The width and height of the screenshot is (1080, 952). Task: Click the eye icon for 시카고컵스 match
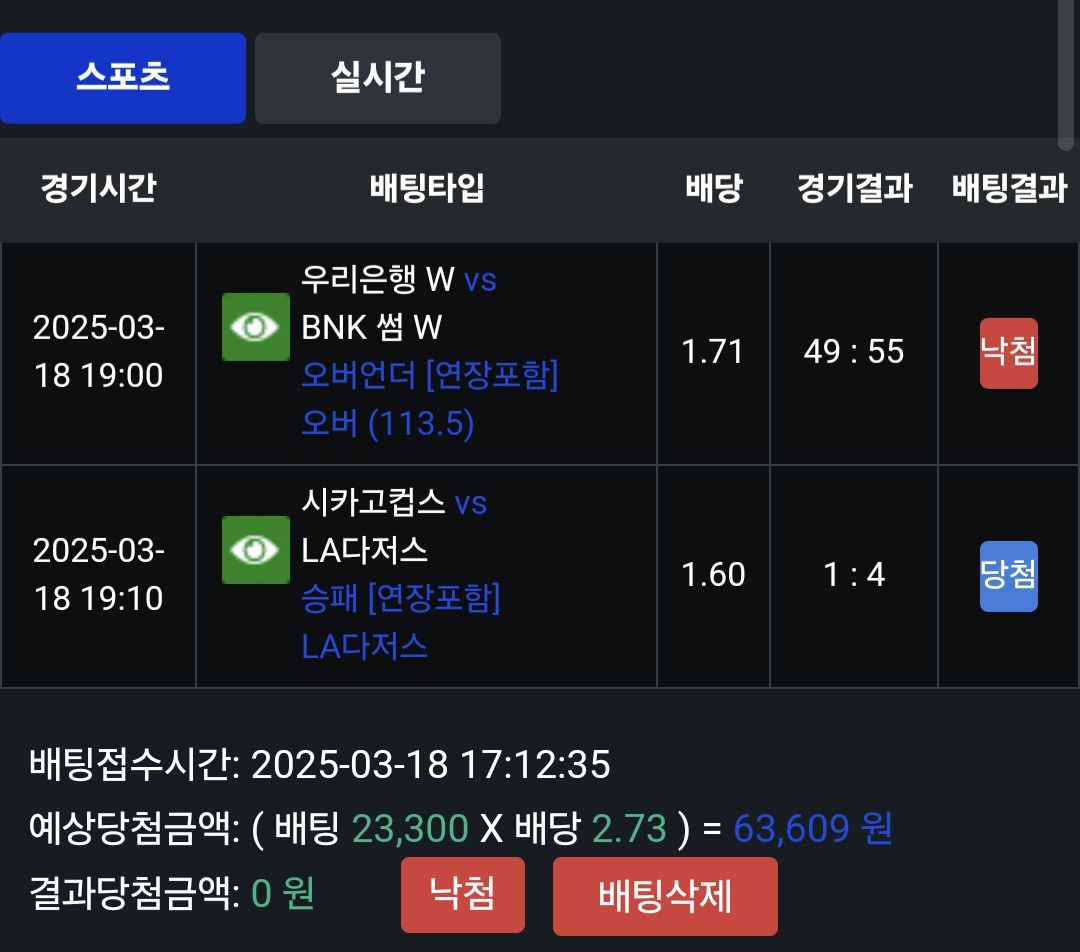[x=256, y=550]
